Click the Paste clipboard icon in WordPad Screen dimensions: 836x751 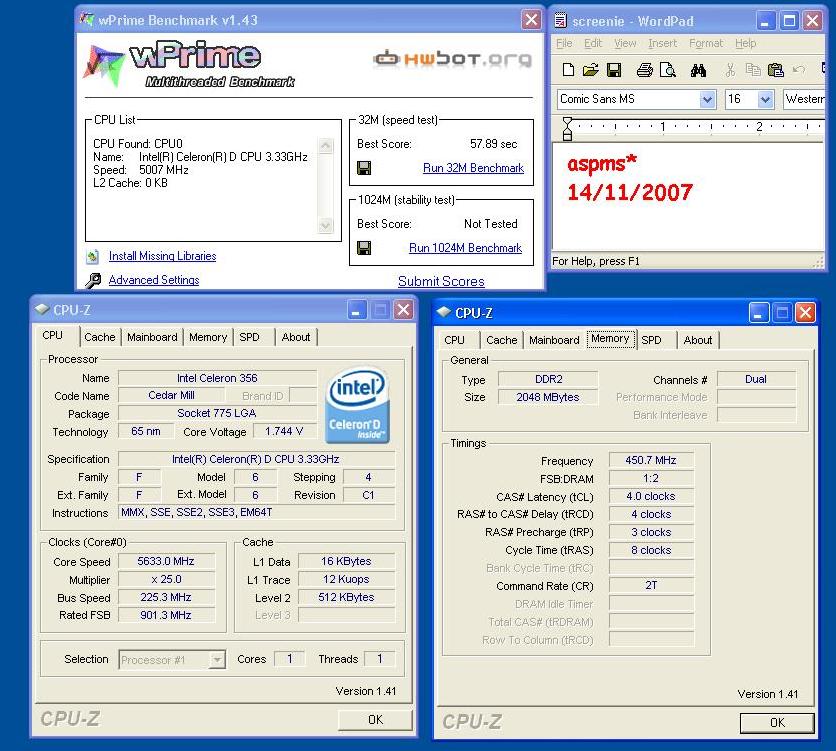tap(776, 70)
